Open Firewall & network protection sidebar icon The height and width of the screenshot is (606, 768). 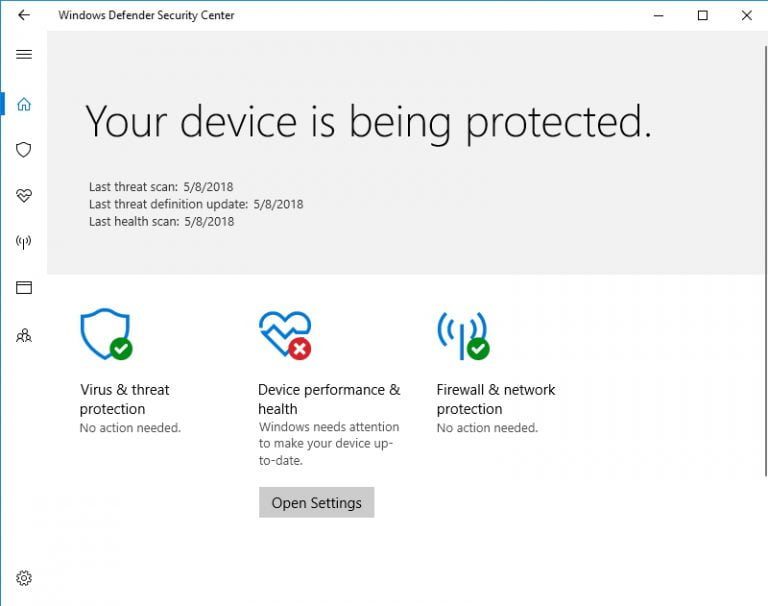point(24,242)
